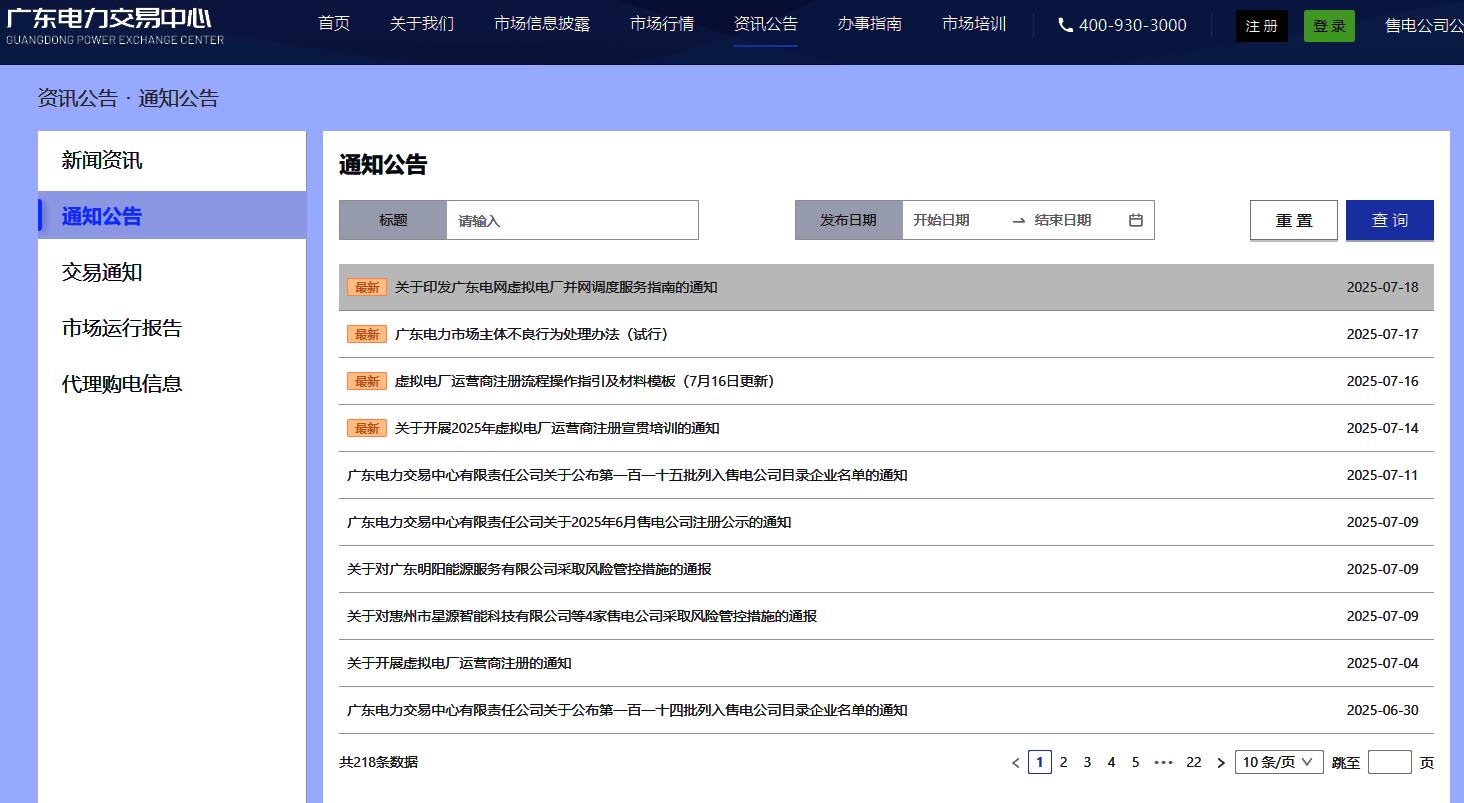Open notice 关于开展2025年虚拟电厂运营商注册宣贯培训的通知
This screenshot has height=803, width=1464.
tap(557, 428)
